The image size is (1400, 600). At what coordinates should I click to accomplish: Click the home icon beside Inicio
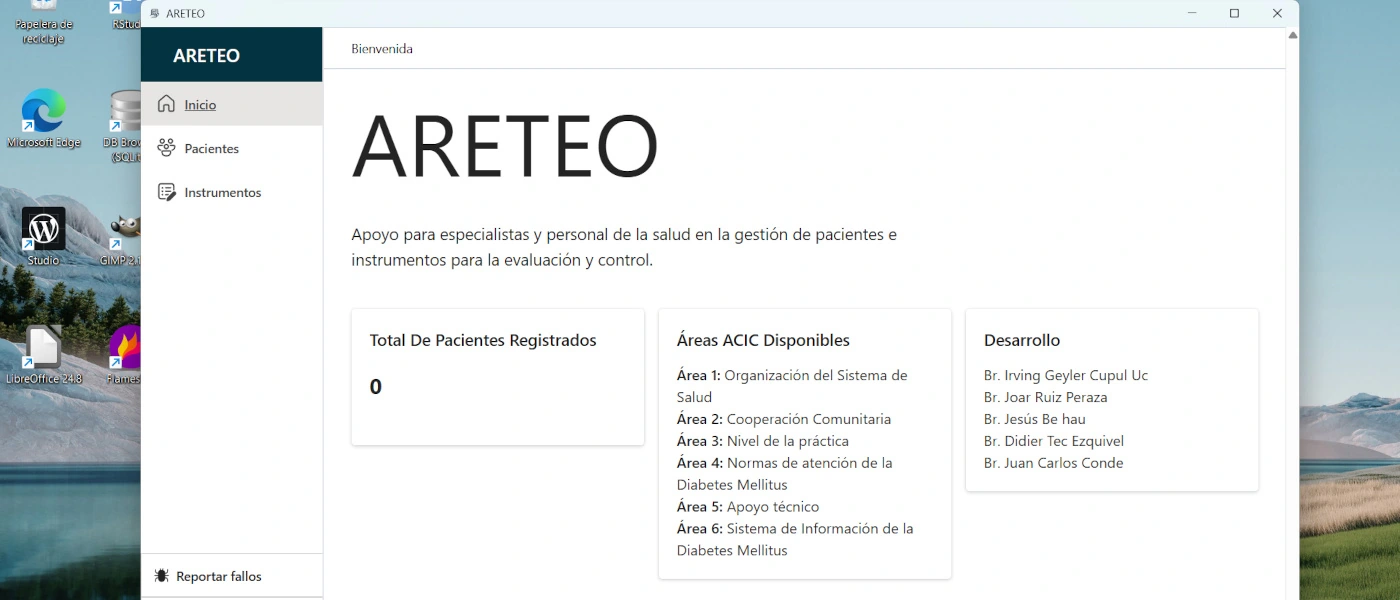(x=166, y=104)
